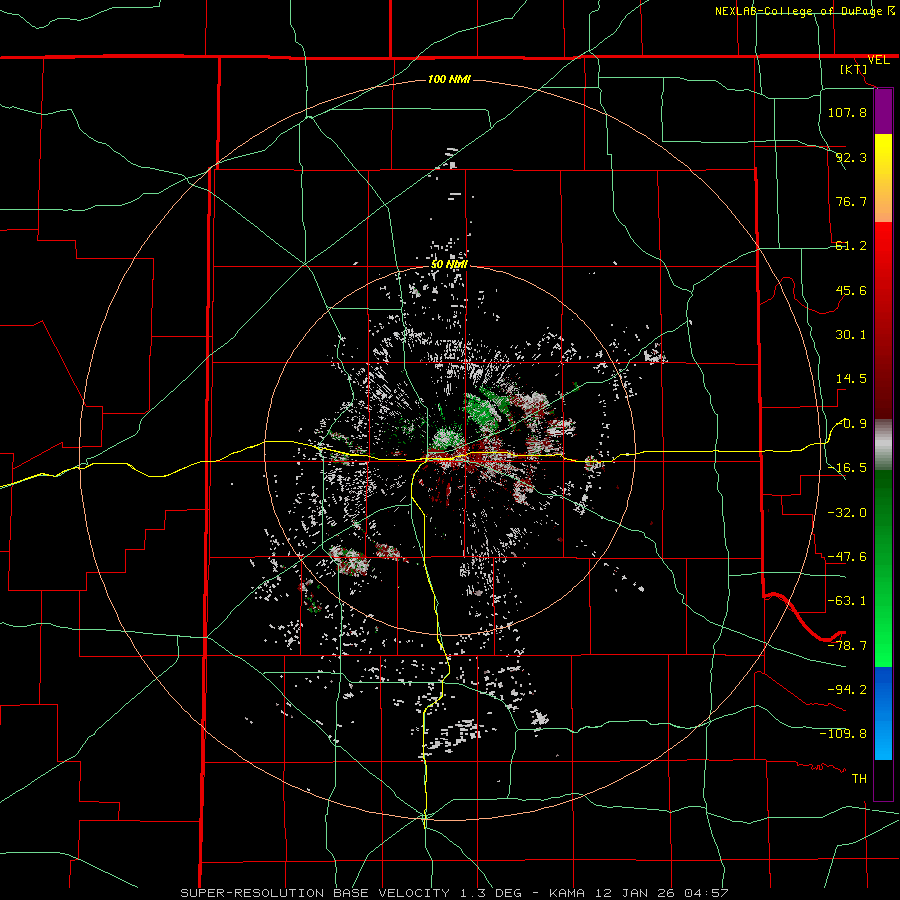Pick the purple band of the velocity scale
Image resolution: width=900 pixels, height=900 pixels.
[883, 112]
